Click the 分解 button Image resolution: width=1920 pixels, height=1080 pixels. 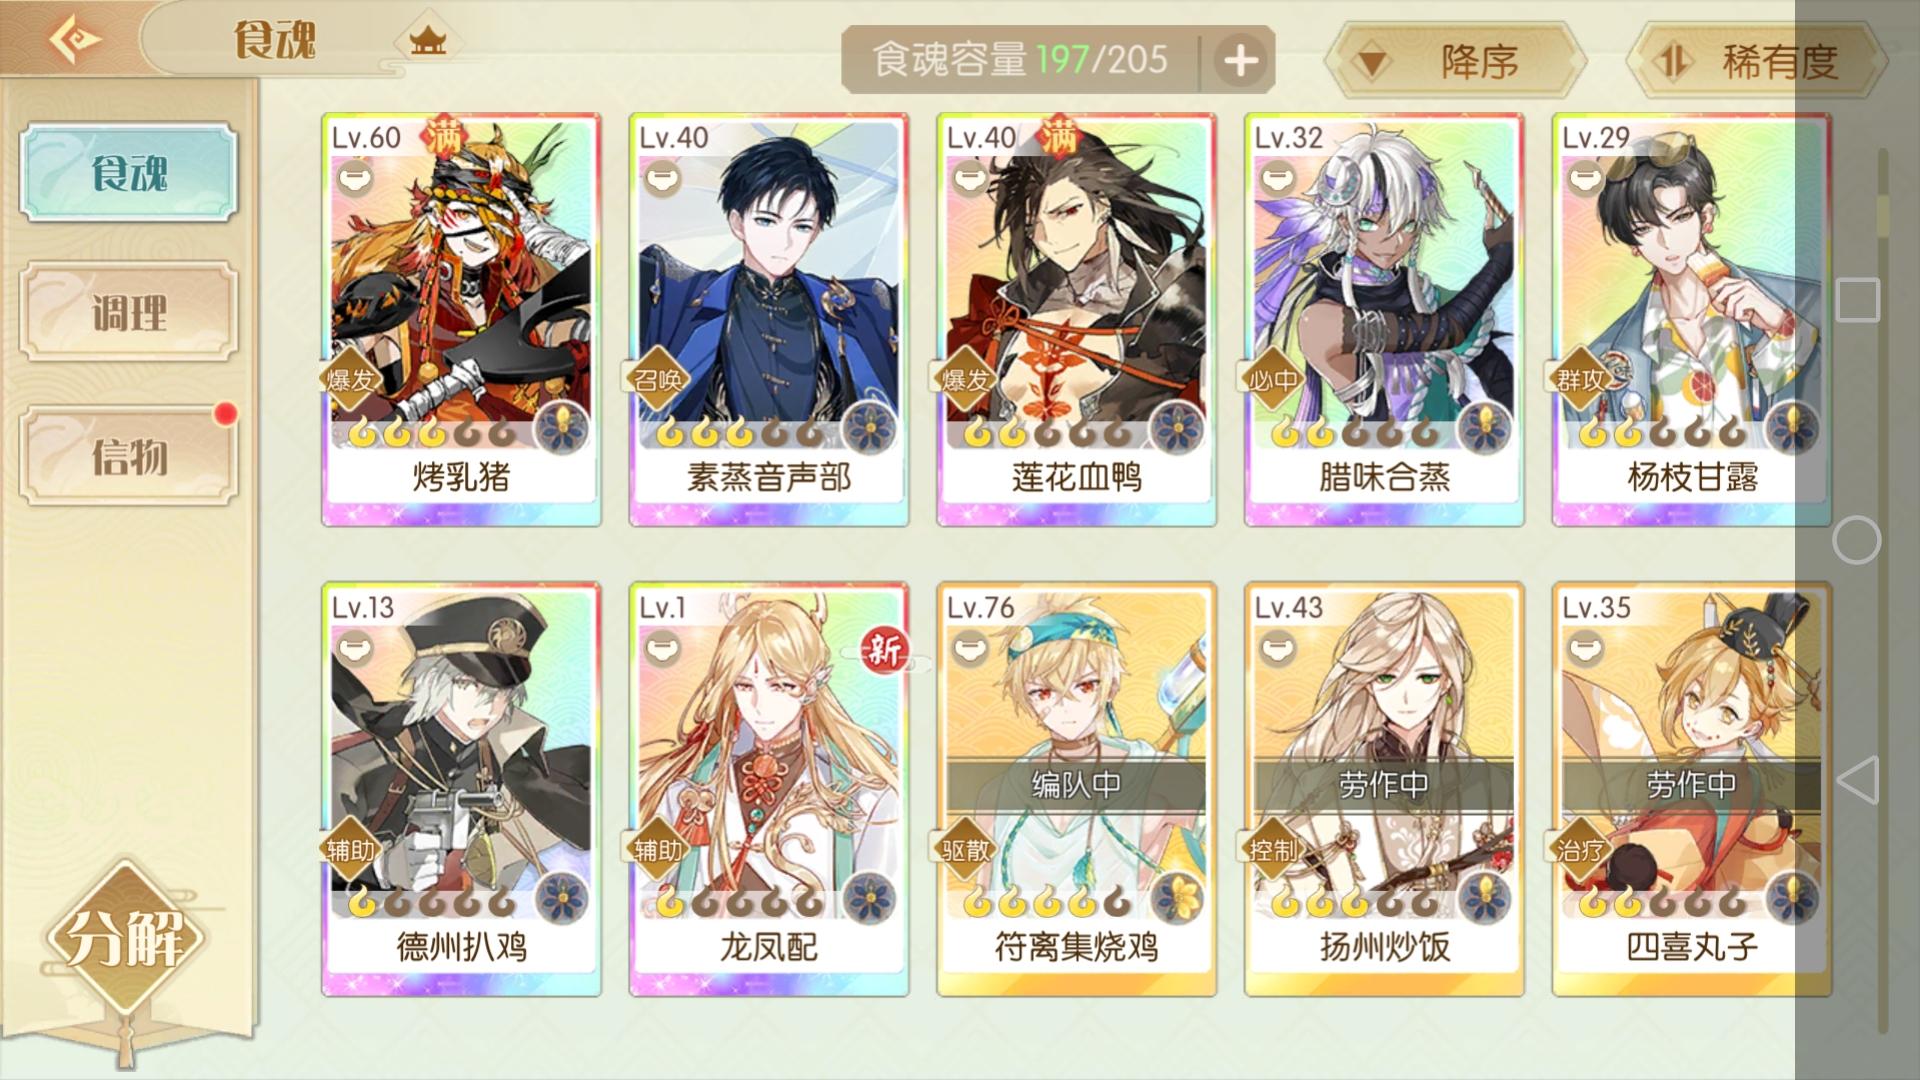point(124,938)
